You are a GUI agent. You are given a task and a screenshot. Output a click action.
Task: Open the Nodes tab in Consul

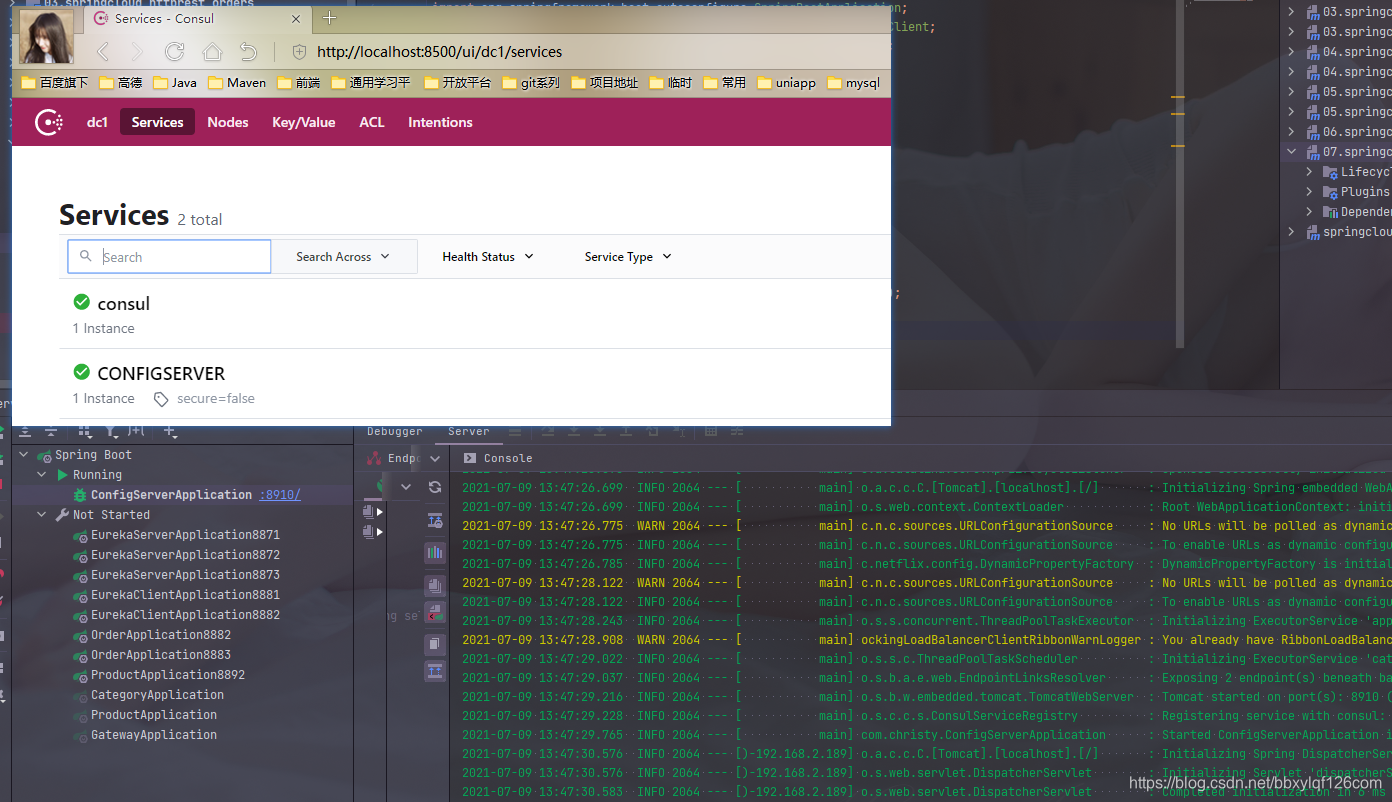click(x=228, y=122)
